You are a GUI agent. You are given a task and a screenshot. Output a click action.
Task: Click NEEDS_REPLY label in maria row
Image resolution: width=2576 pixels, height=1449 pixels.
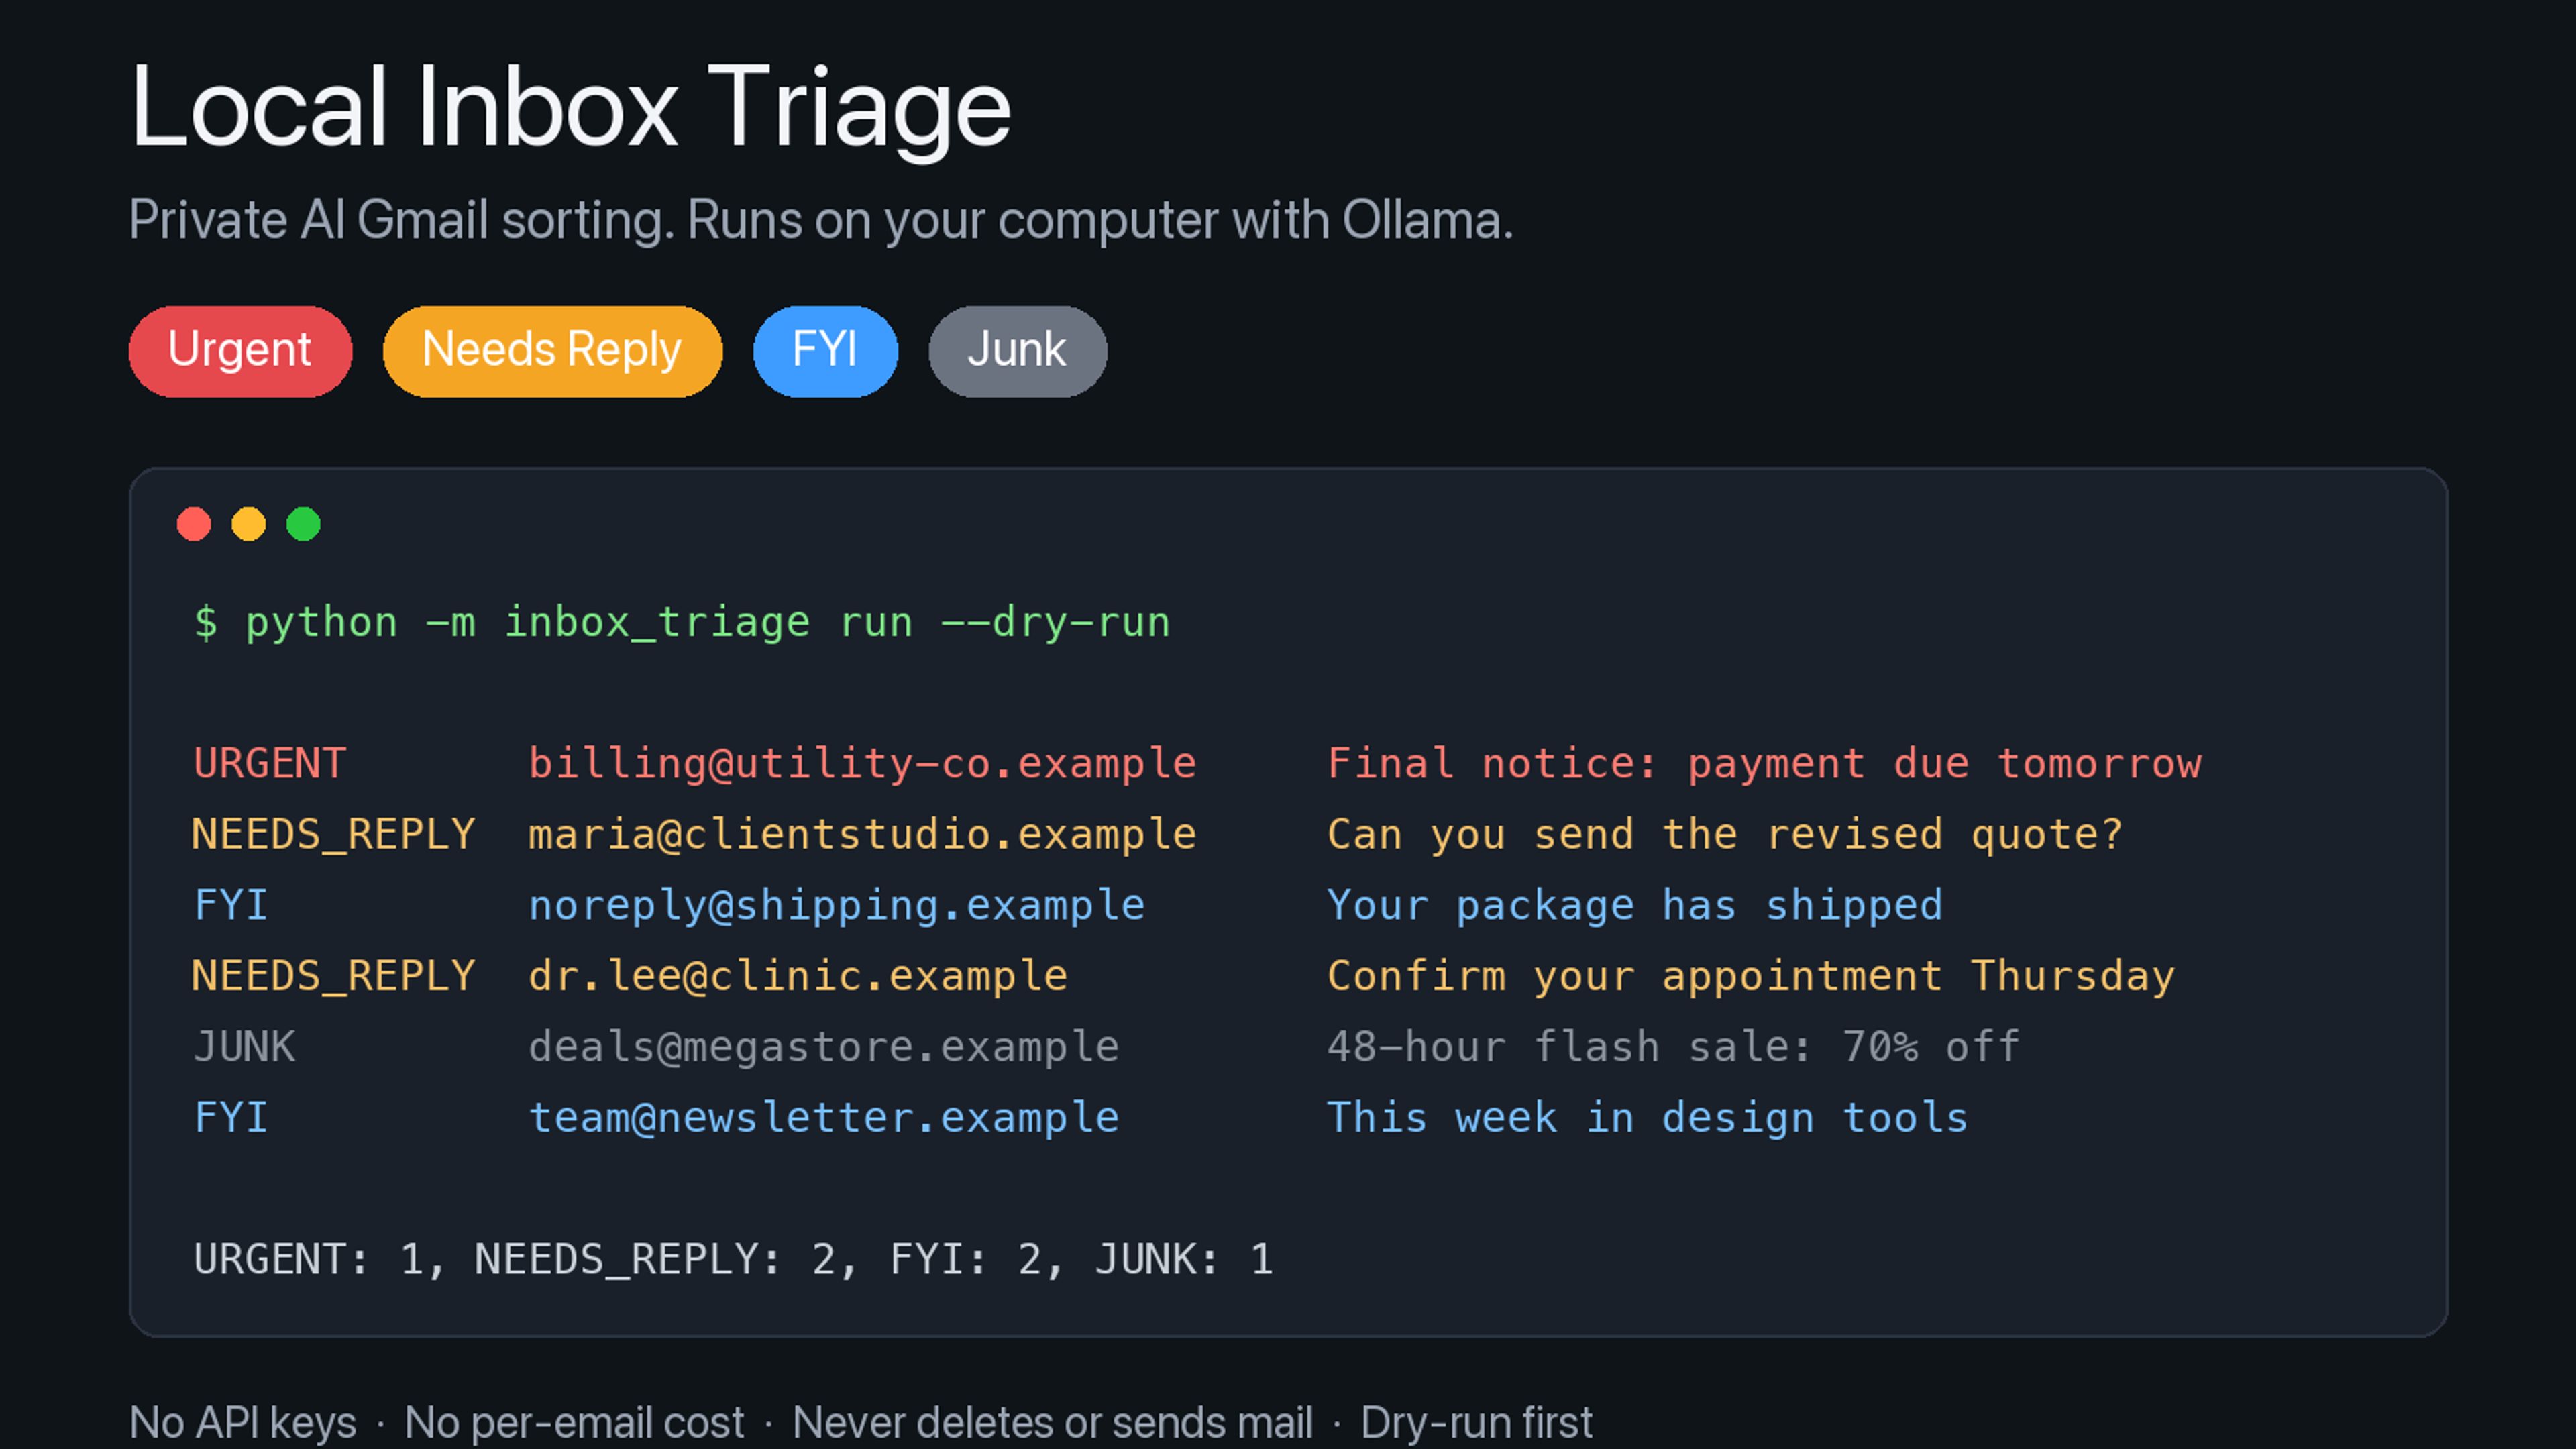click(x=334, y=835)
